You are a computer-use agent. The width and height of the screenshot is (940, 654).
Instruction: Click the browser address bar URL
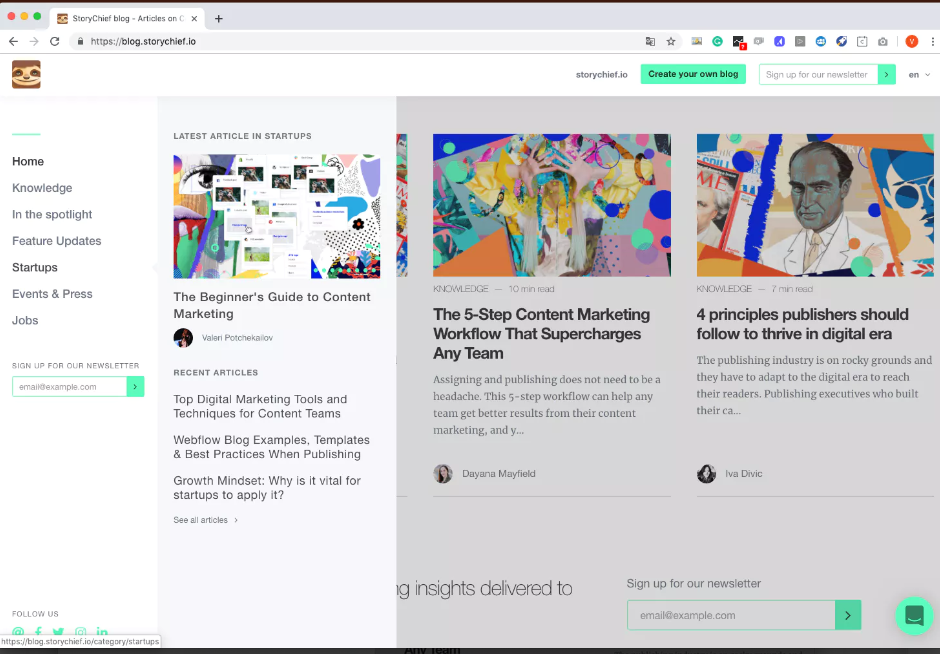coord(143,41)
